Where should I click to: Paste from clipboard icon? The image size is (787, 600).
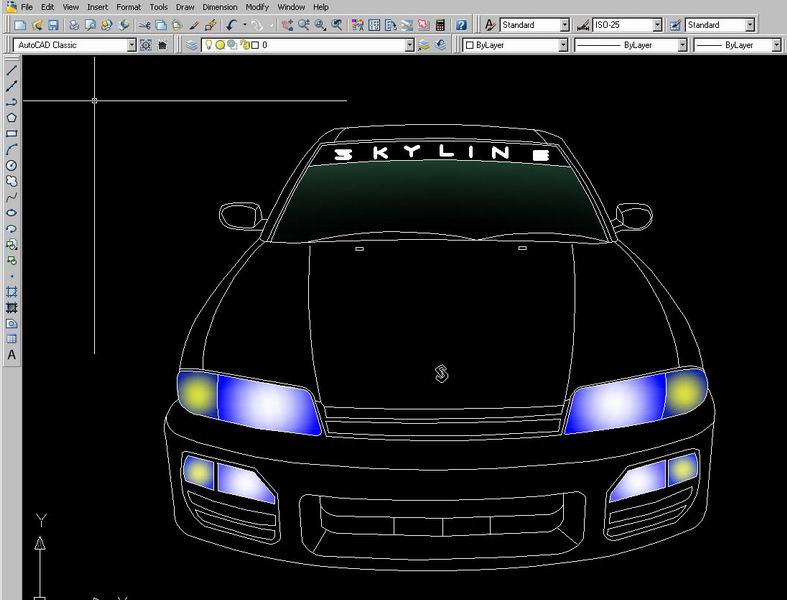pyautogui.click(x=177, y=25)
